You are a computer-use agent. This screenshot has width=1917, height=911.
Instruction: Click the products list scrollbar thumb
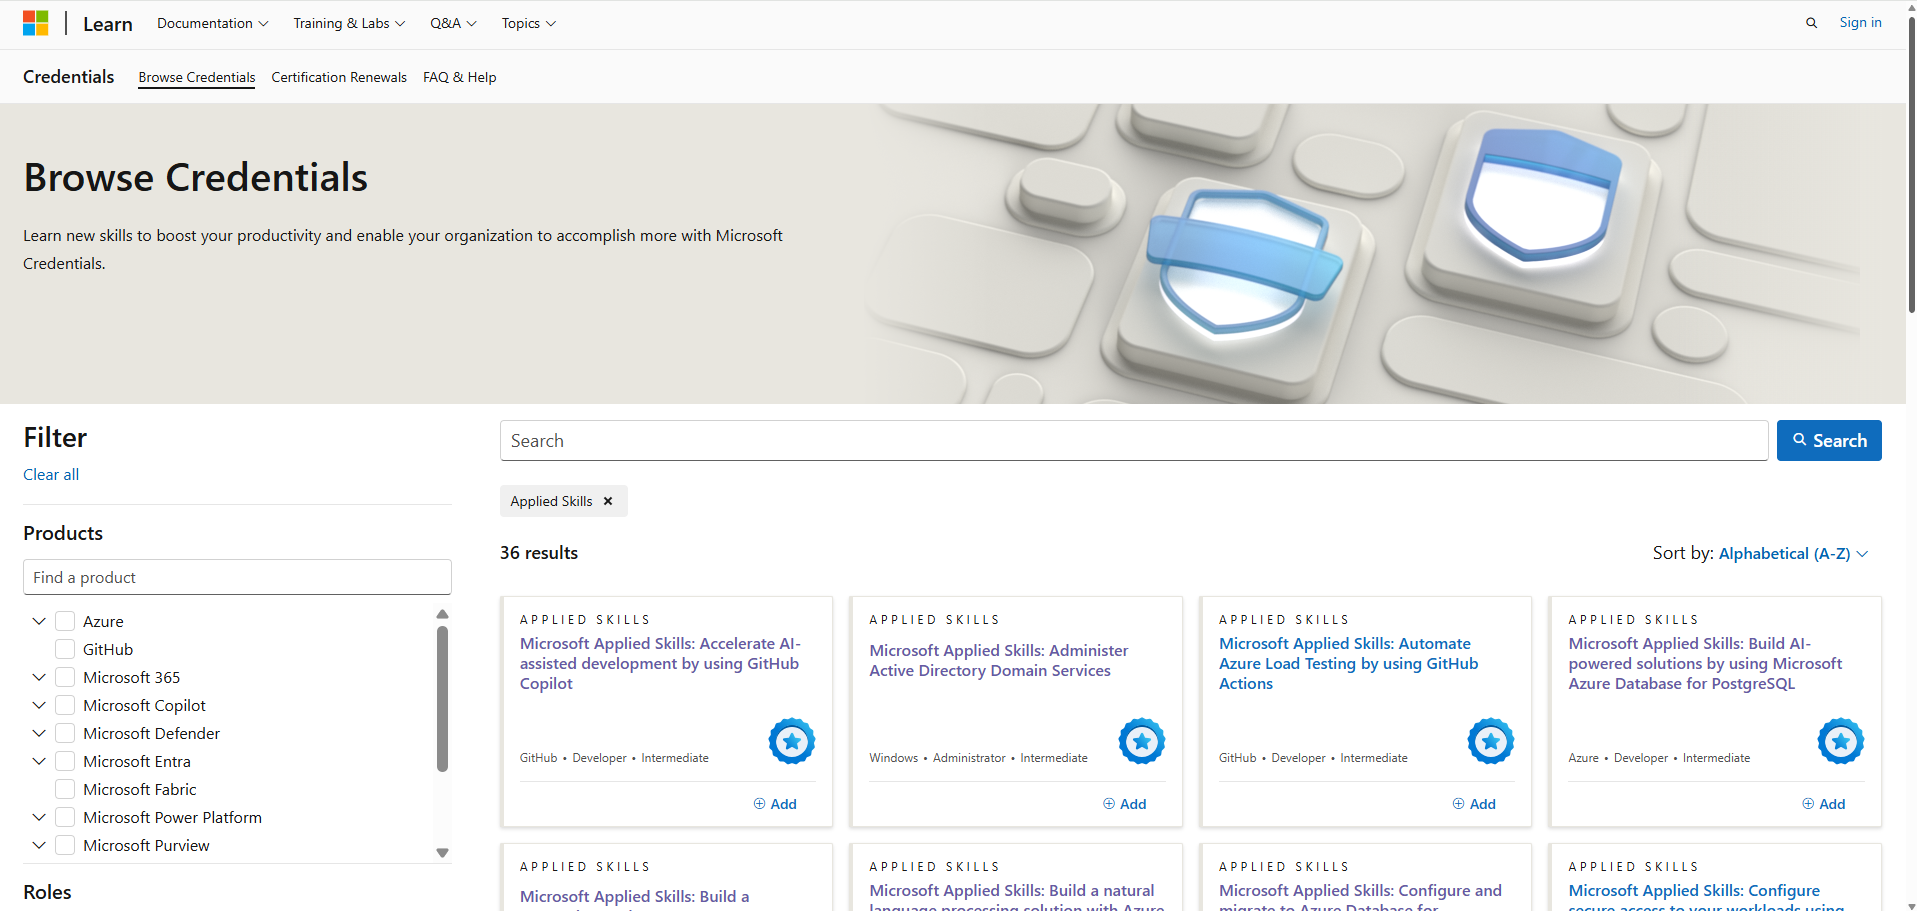(x=442, y=699)
